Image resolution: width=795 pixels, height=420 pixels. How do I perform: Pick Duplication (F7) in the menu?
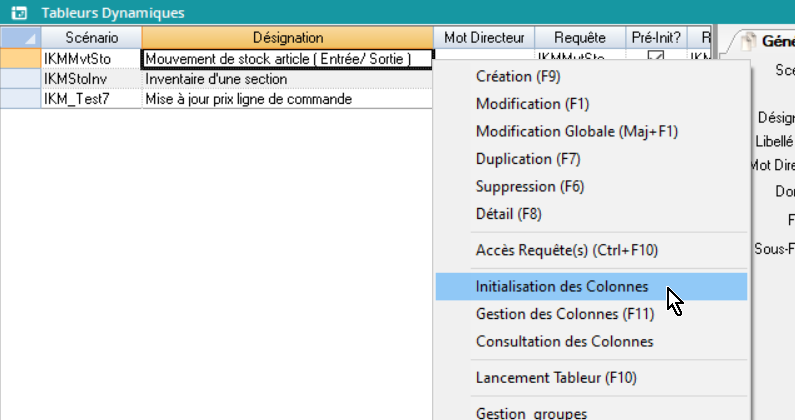pos(527,159)
